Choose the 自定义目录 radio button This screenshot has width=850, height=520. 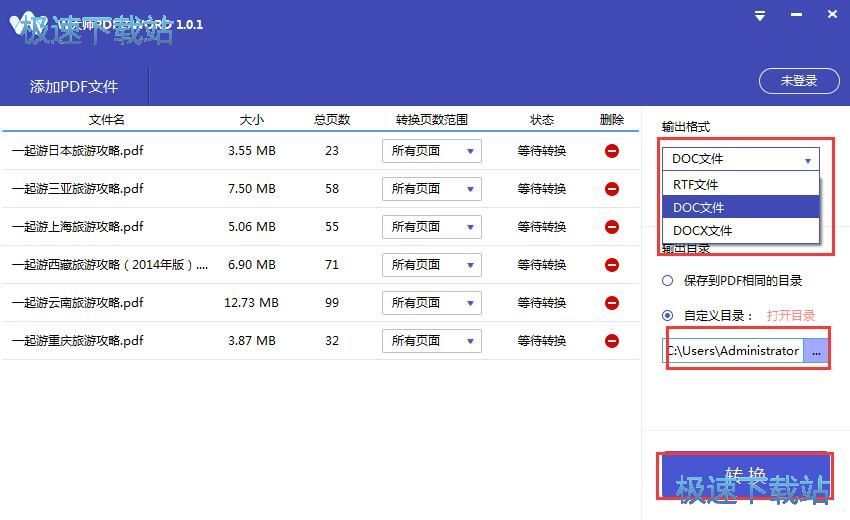667,315
